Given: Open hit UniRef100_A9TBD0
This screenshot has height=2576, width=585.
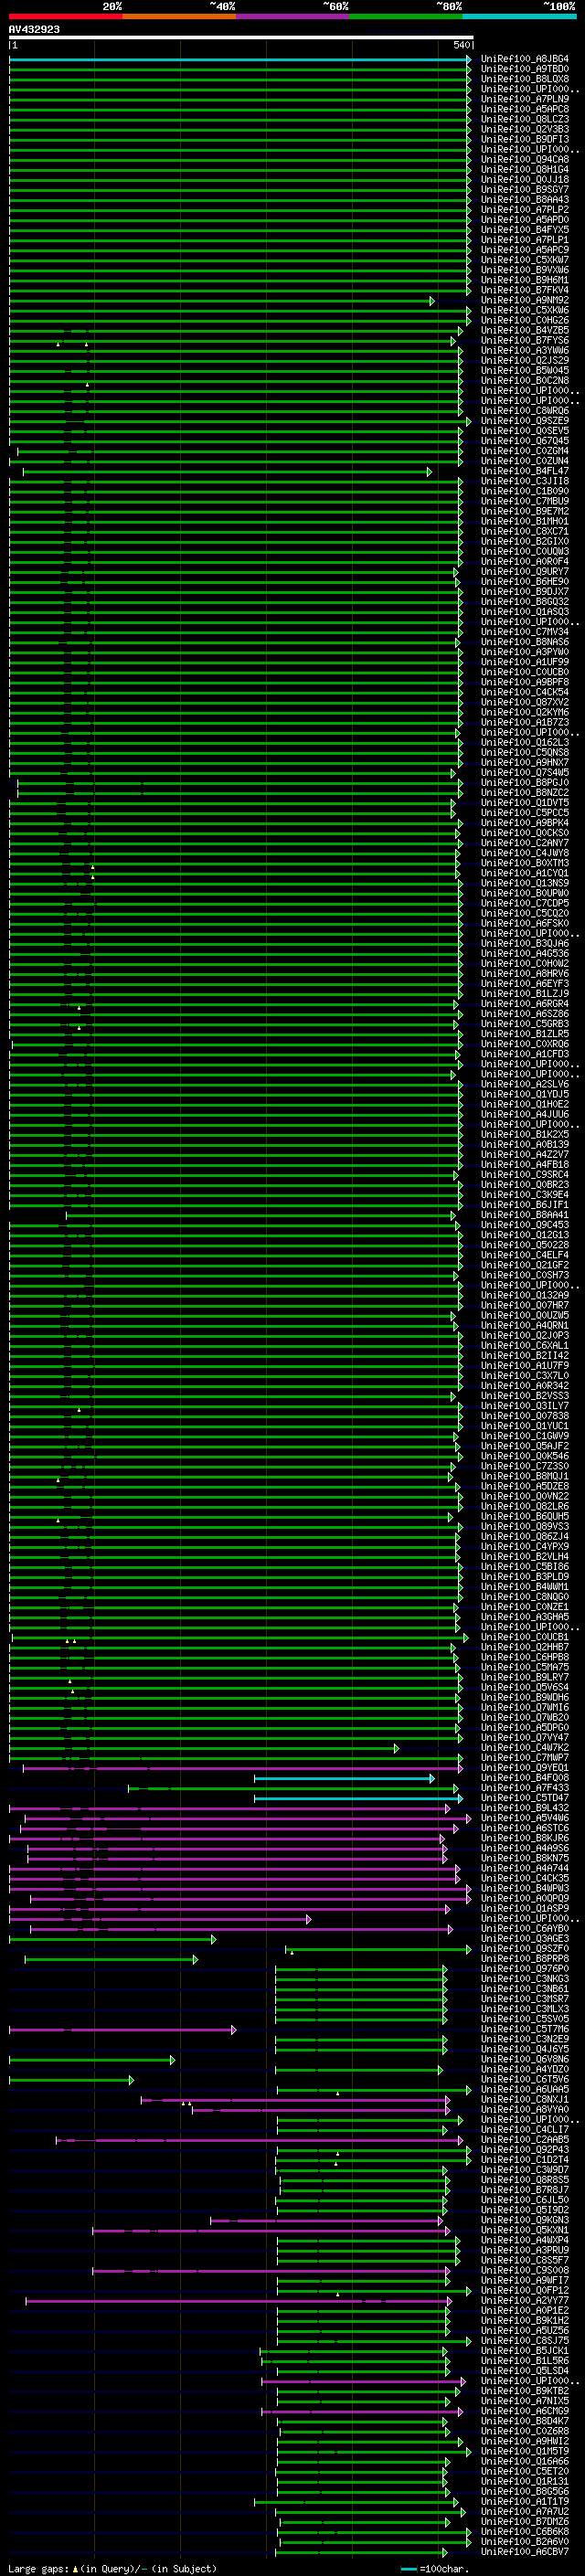Looking at the screenshot, I should pyautogui.click(x=525, y=69).
